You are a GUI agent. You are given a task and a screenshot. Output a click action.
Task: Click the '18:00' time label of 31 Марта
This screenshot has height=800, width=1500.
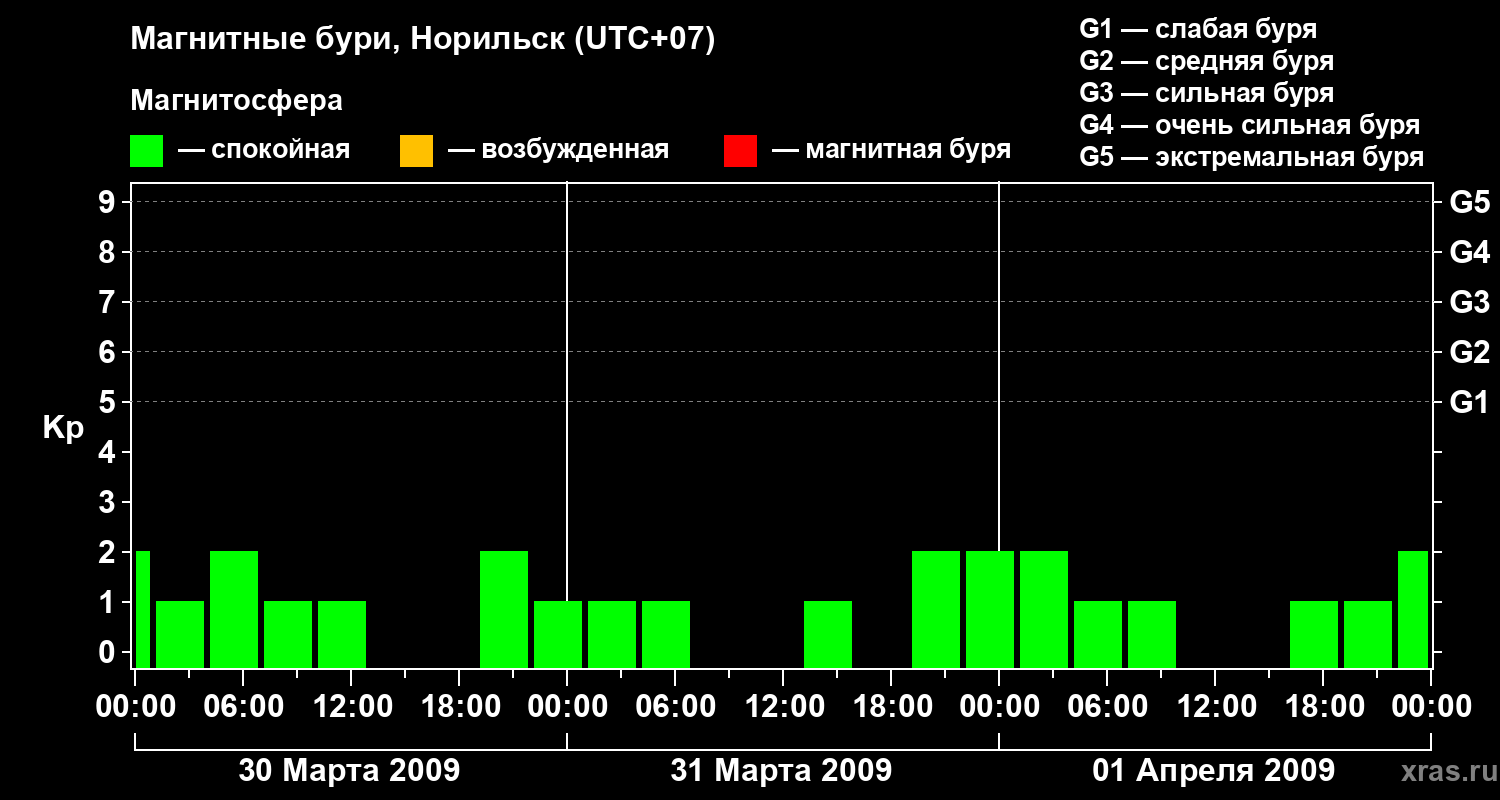click(891, 707)
